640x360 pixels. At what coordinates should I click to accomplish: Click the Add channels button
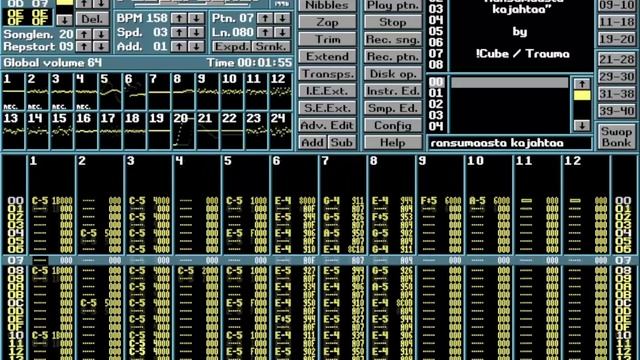[312, 142]
